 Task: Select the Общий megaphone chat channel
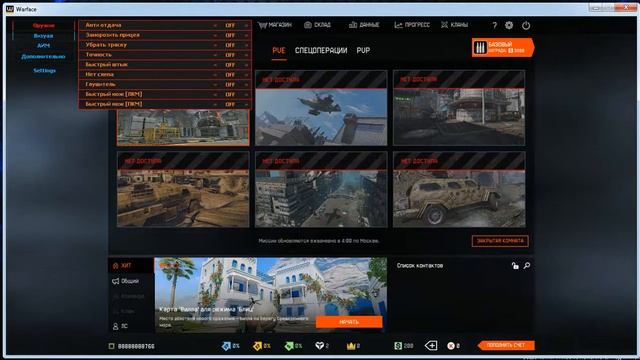coord(125,281)
